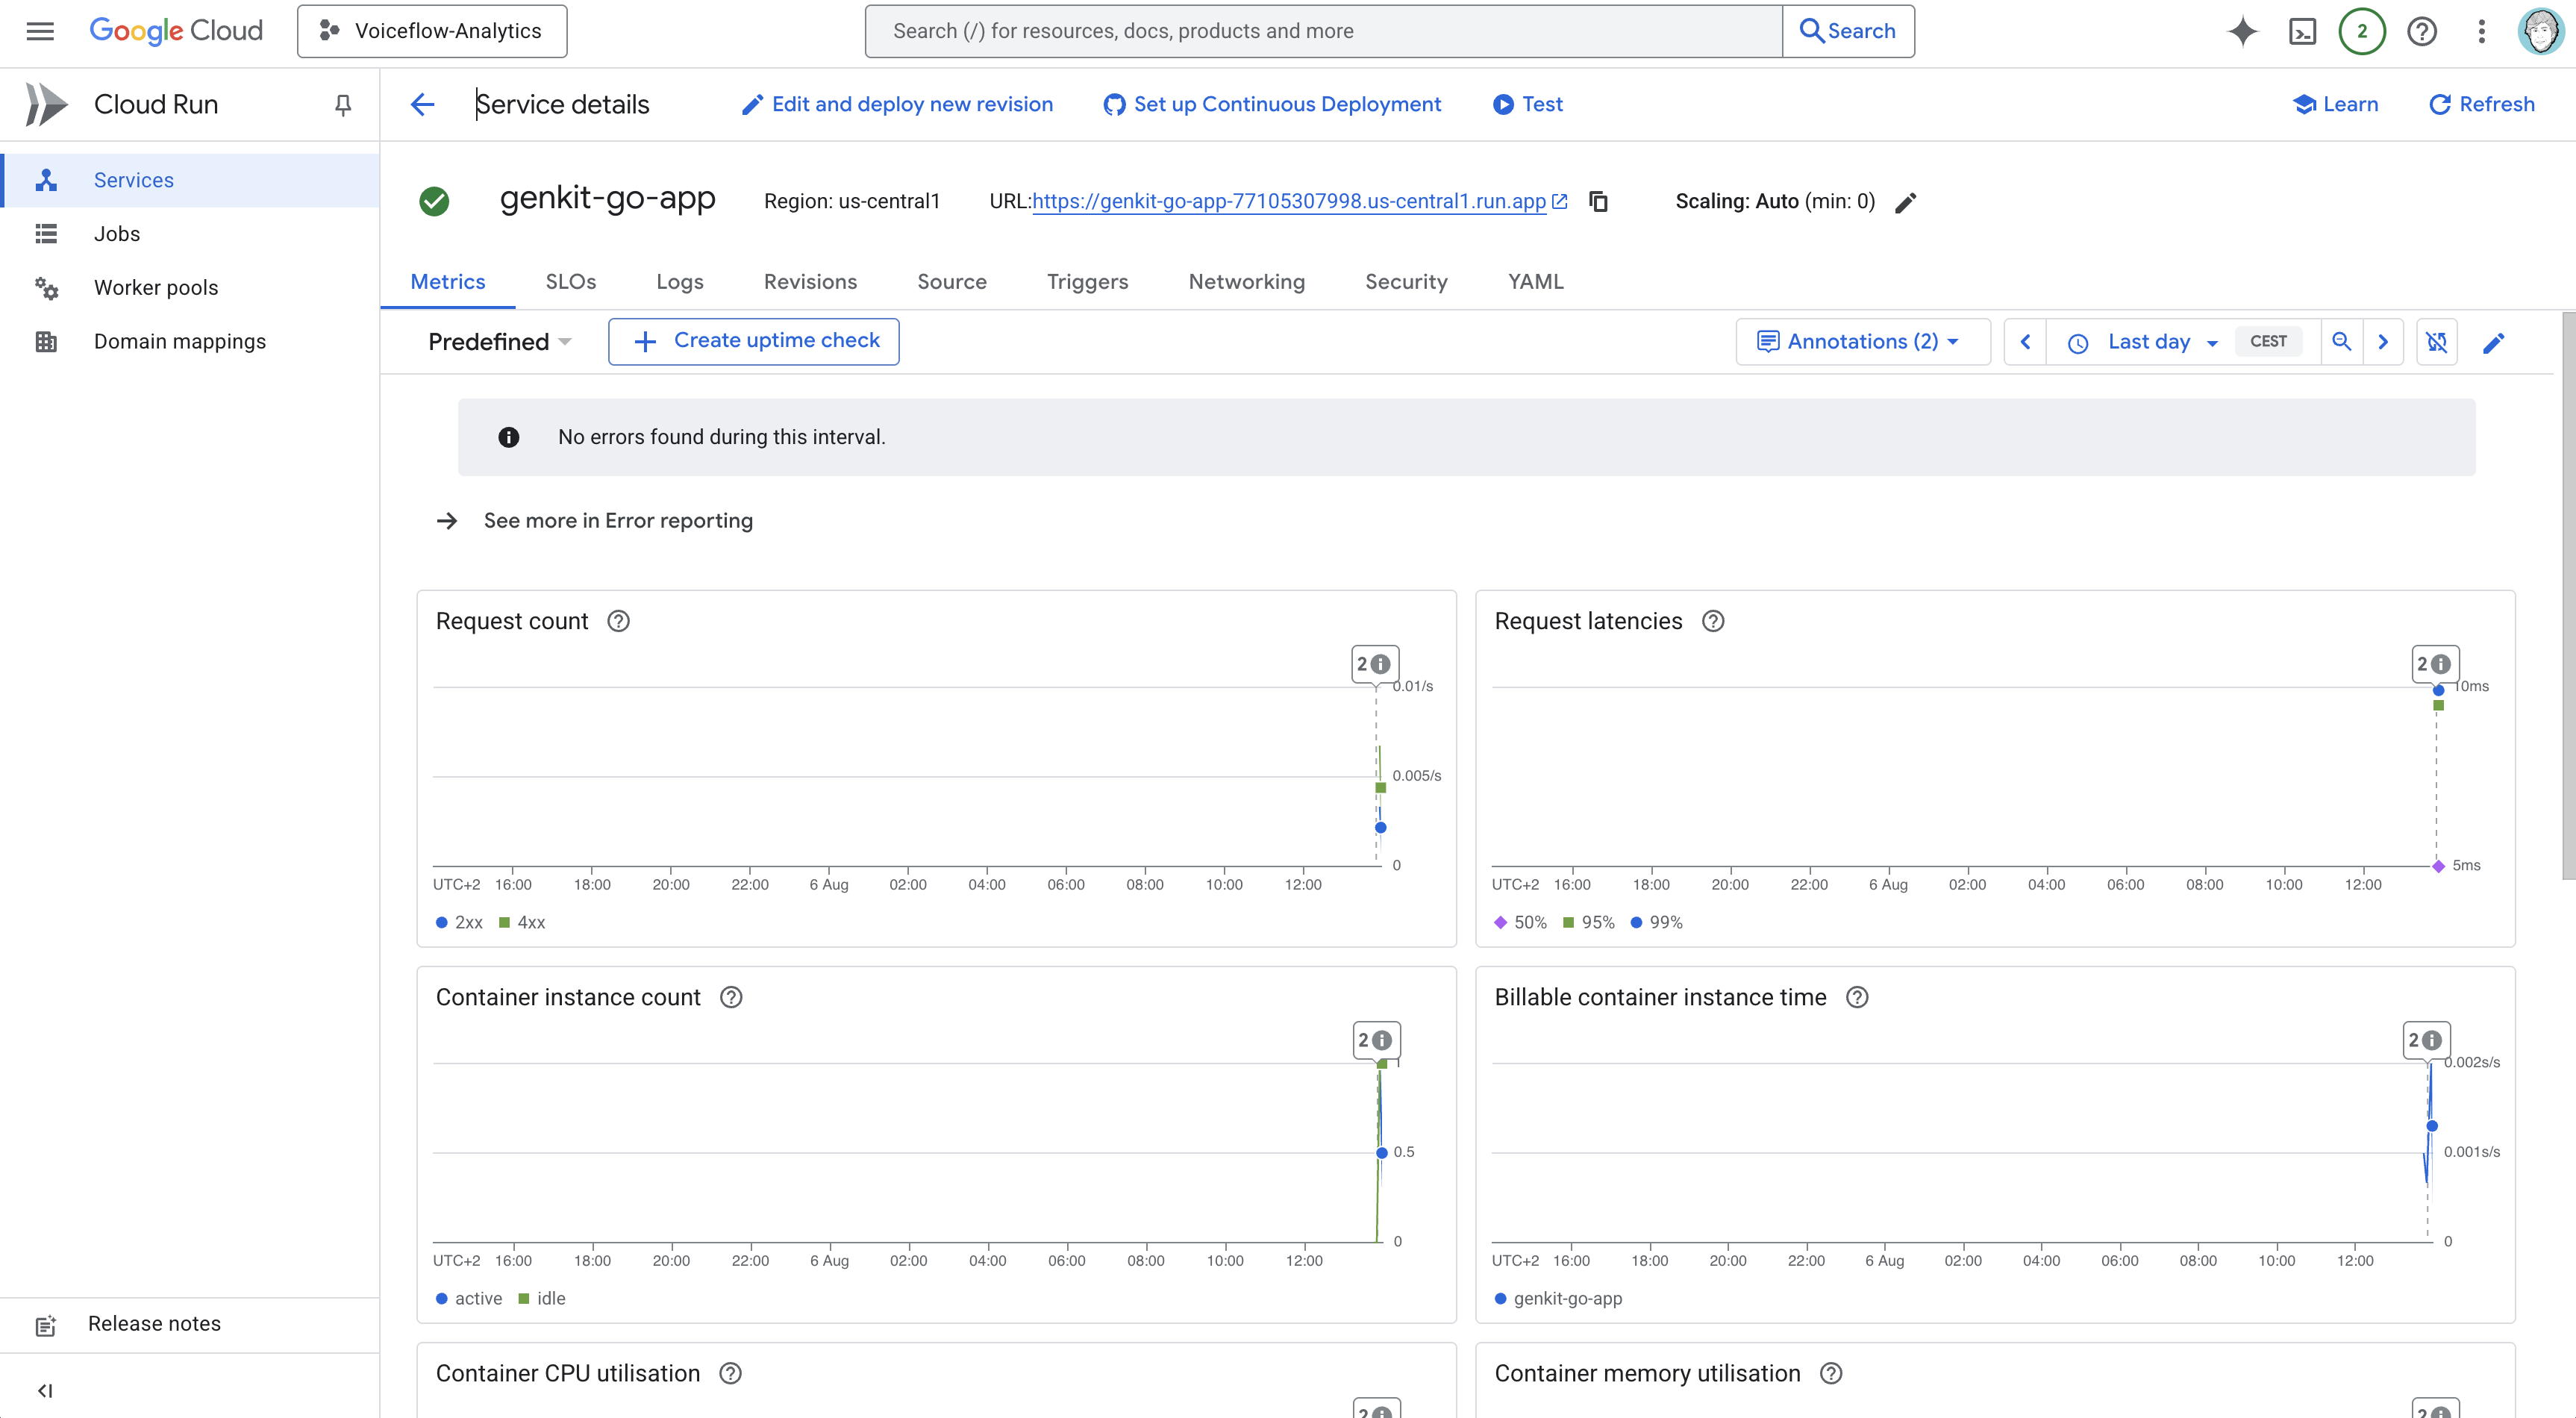2576x1418 pixels.
Task: Open help for Container memory utilisation chart
Action: click(x=1831, y=1373)
